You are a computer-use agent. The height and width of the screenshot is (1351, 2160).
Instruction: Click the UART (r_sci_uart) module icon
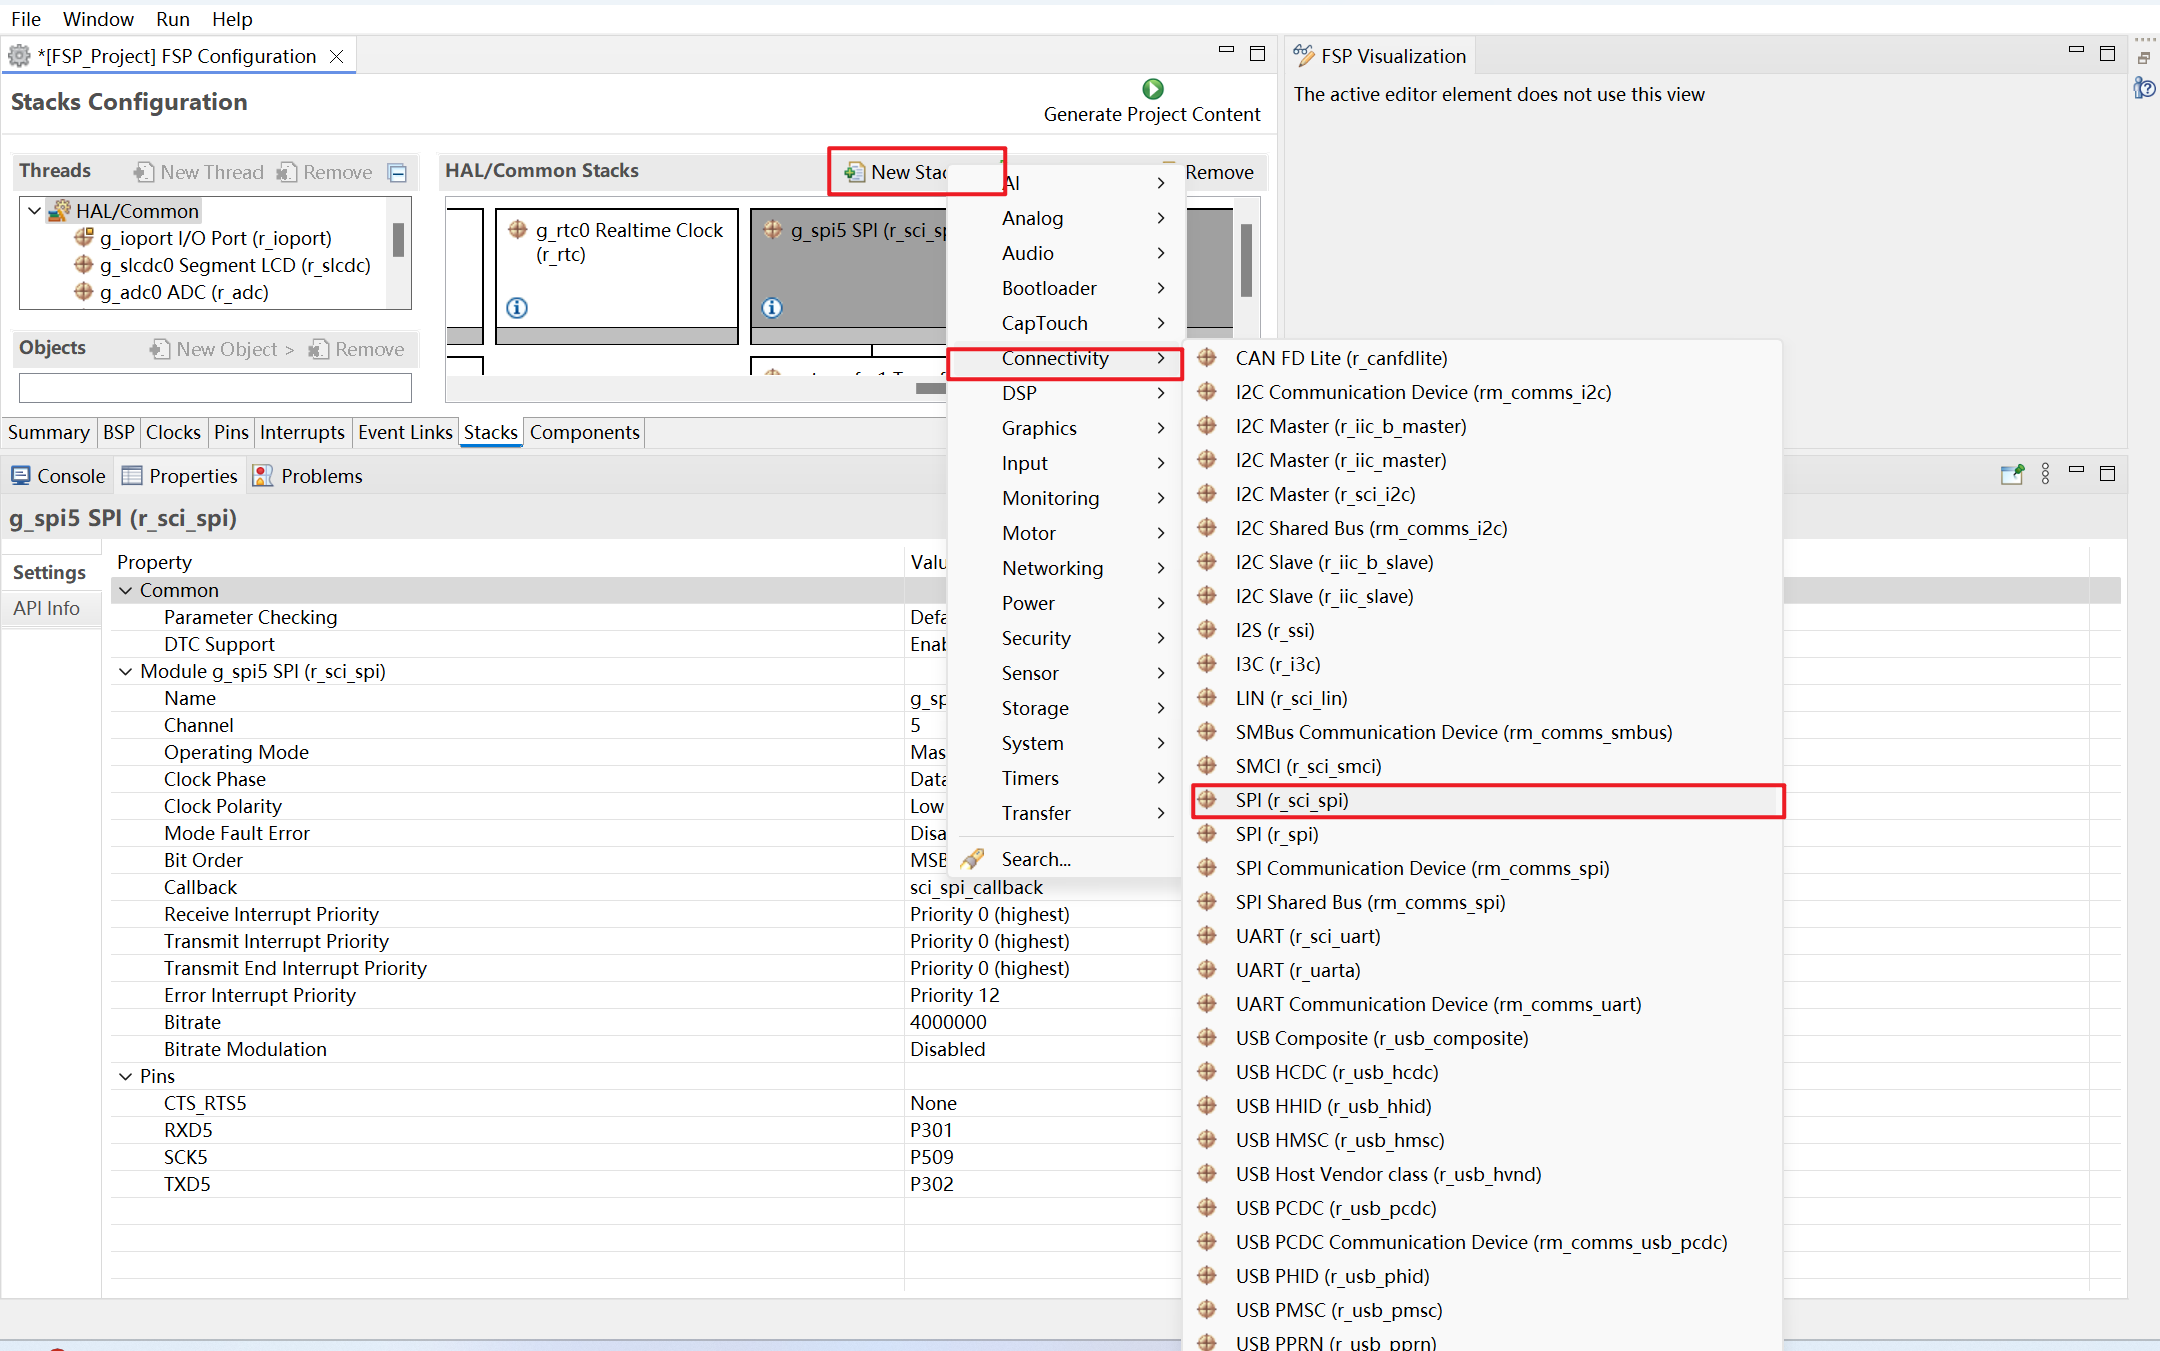(x=1207, y=936)
